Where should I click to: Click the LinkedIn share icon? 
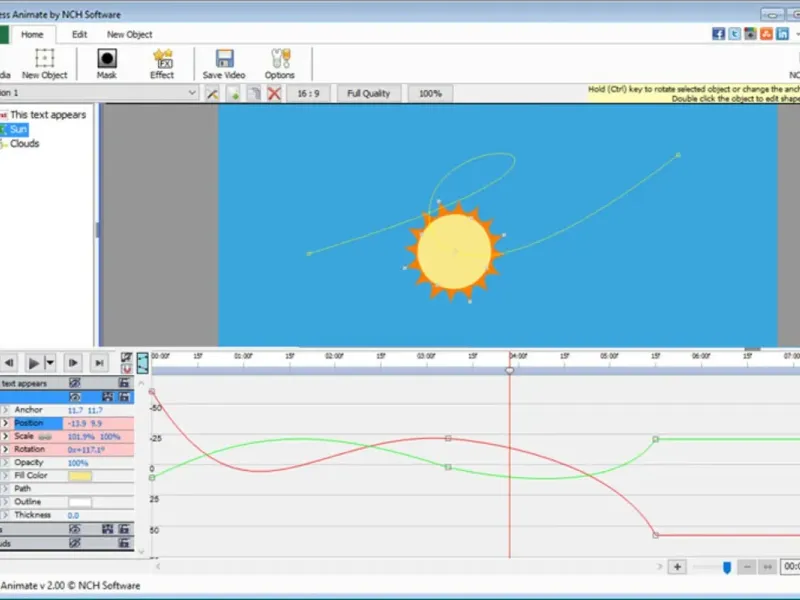783,33
